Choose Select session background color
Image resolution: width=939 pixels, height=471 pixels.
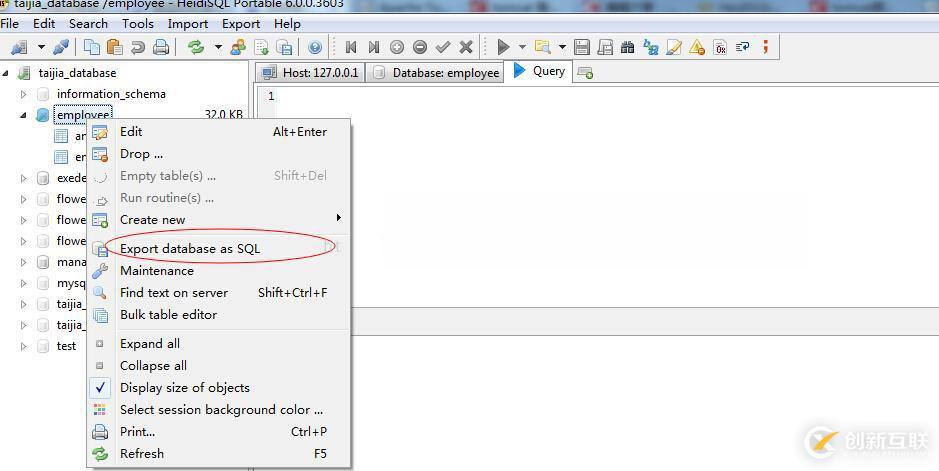tap(219, 410)
